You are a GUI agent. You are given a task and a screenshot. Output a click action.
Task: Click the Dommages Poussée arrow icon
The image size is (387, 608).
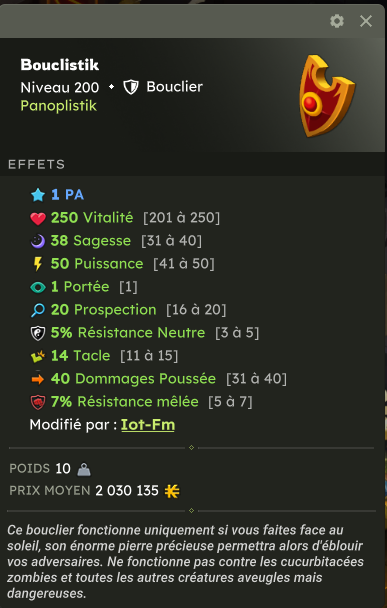(x=38, y=379)
